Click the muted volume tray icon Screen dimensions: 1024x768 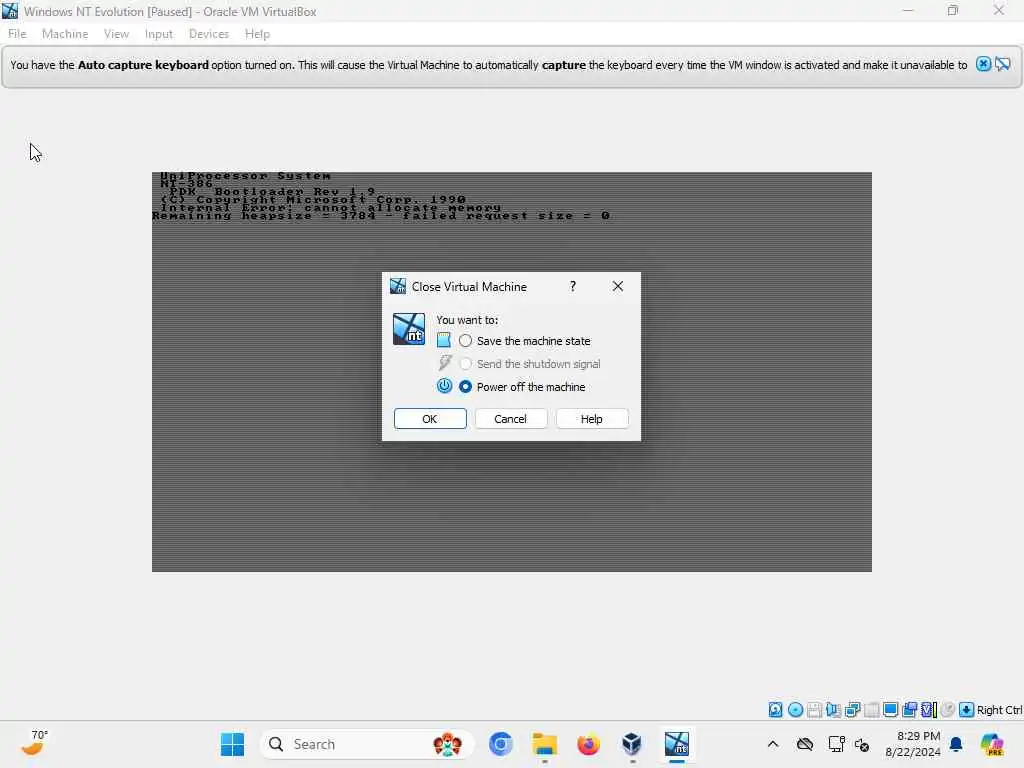coord(862,744)
